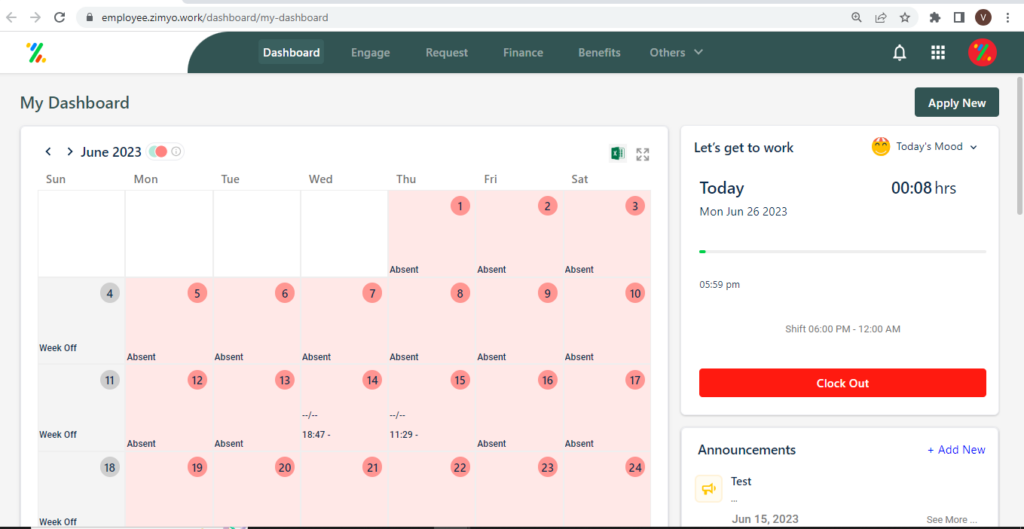Click the Mon Jun 26 2023 date
The height and width of the screenshot is (529, 1024).
point(743,212)
